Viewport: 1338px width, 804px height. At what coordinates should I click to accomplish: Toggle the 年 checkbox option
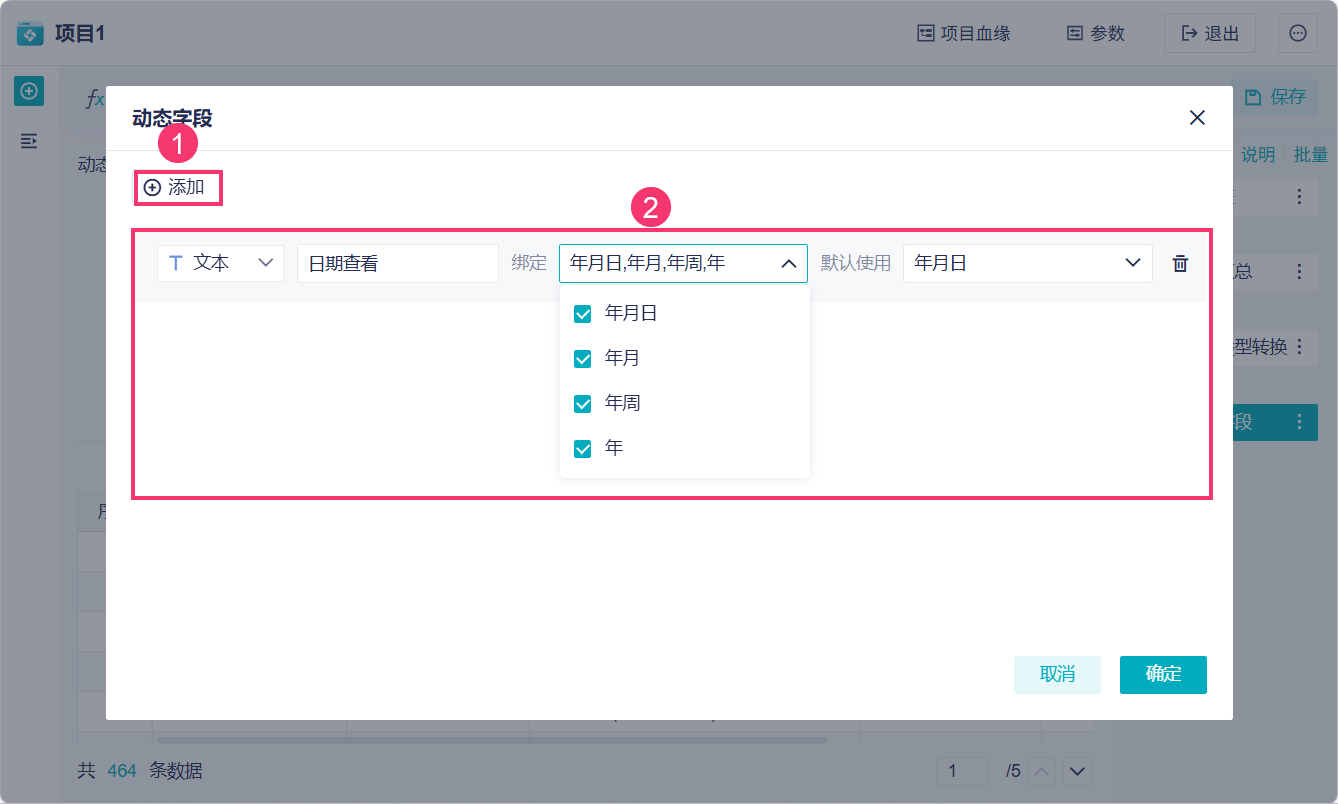point(583,449)
